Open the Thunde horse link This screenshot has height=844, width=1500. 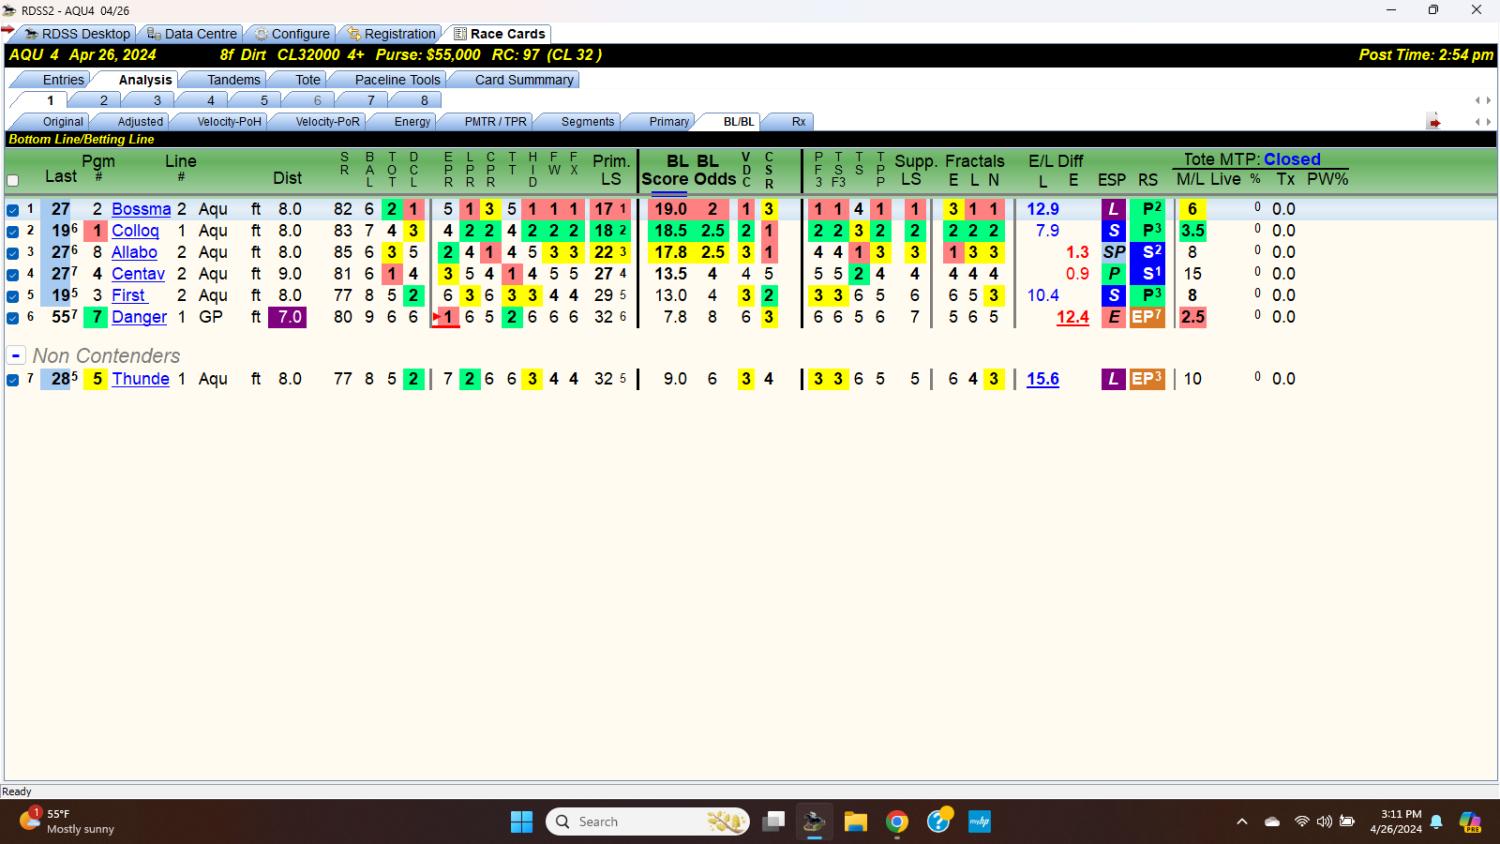click(x=140, y=379)
